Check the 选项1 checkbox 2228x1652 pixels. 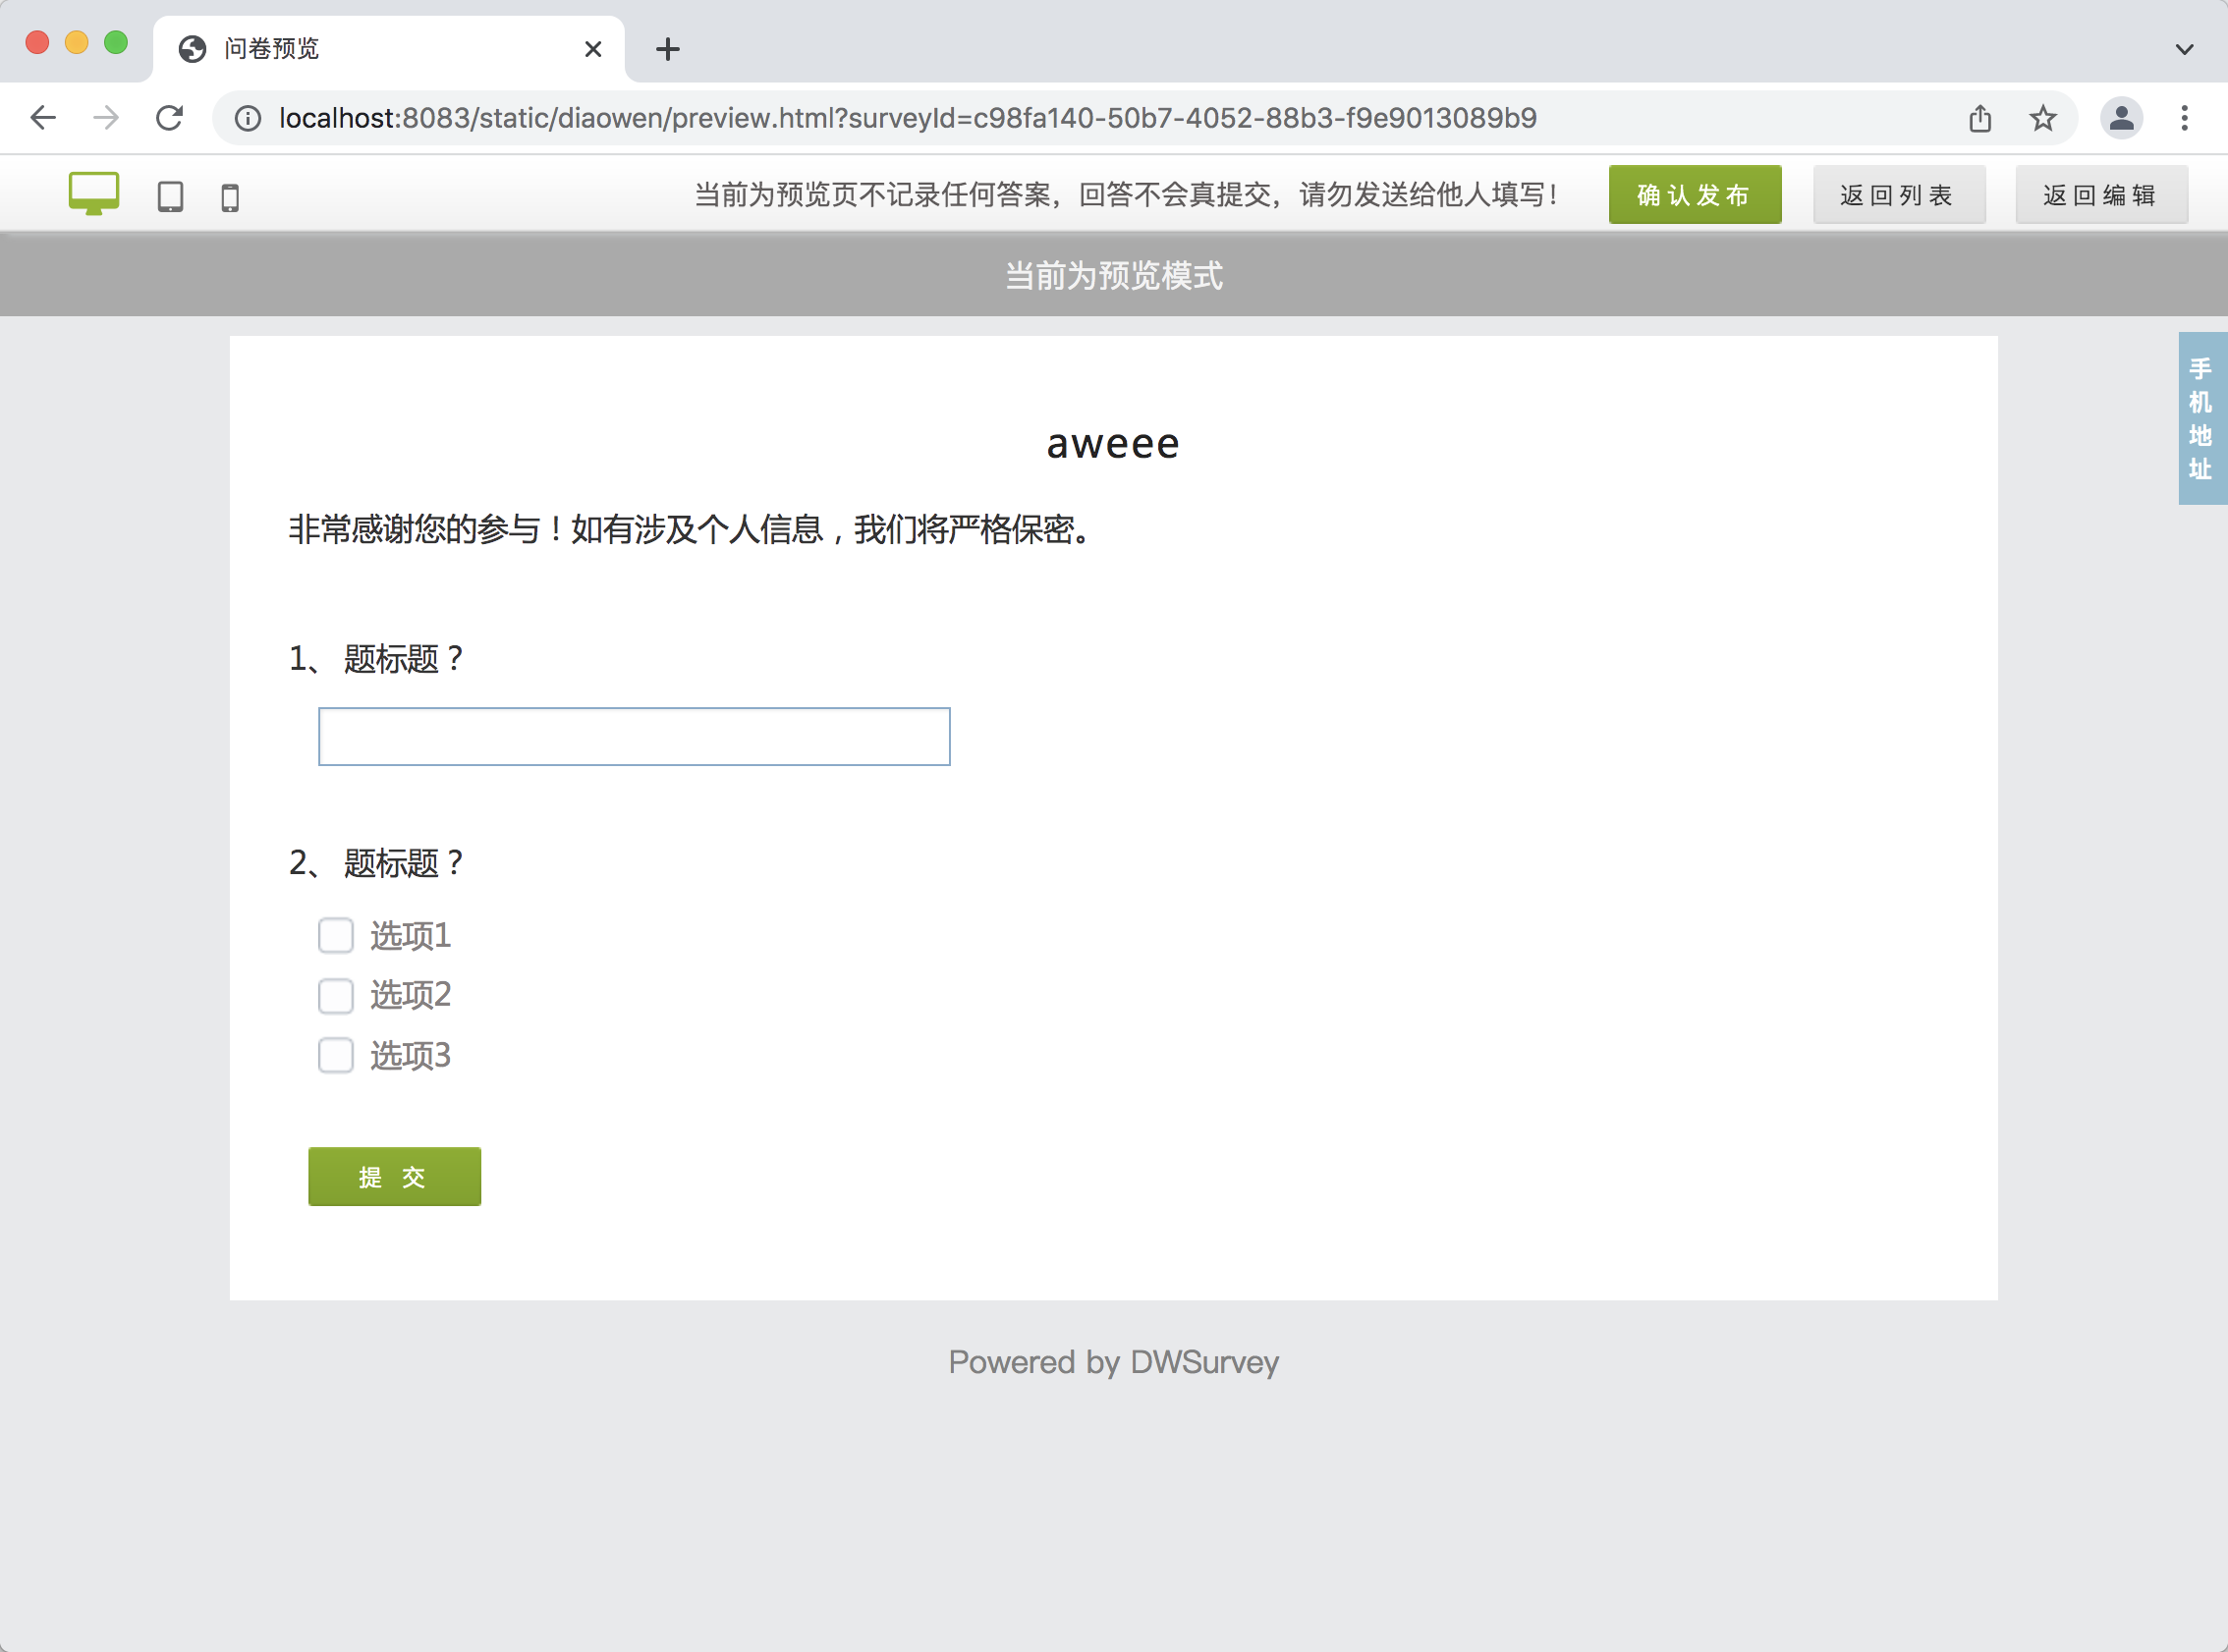(336, 935)
